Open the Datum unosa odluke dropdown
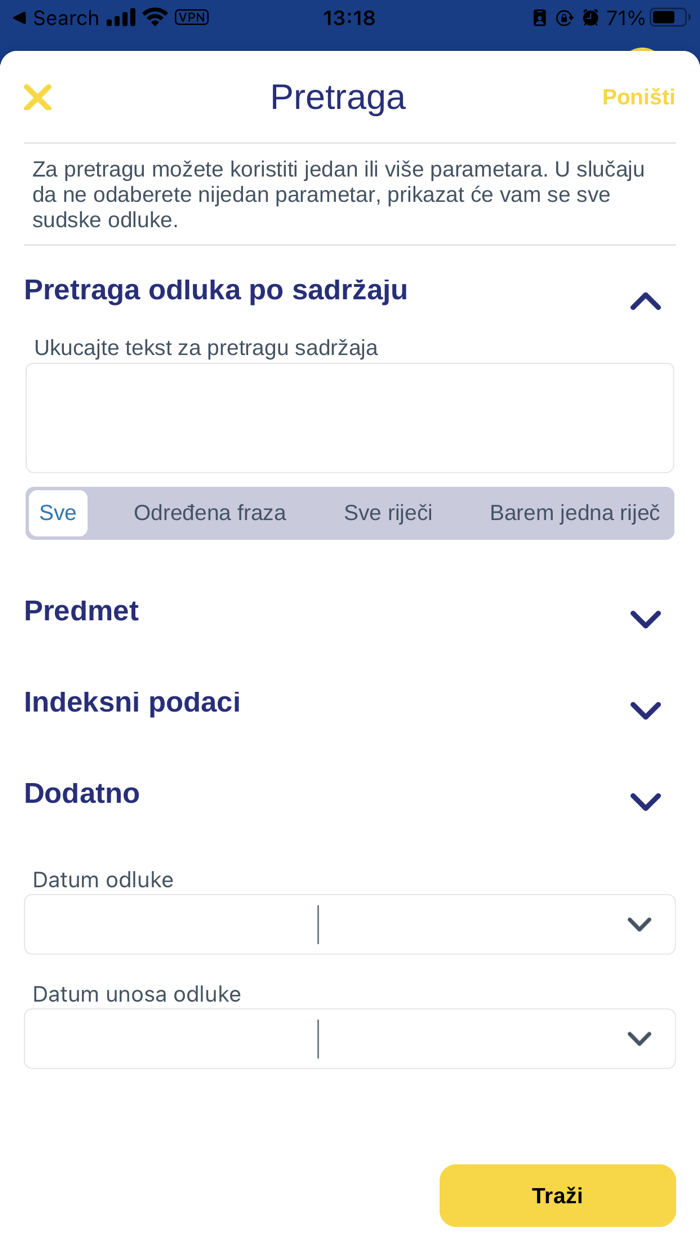This screenshot has width=700, height=1244. click(639, 1038)
